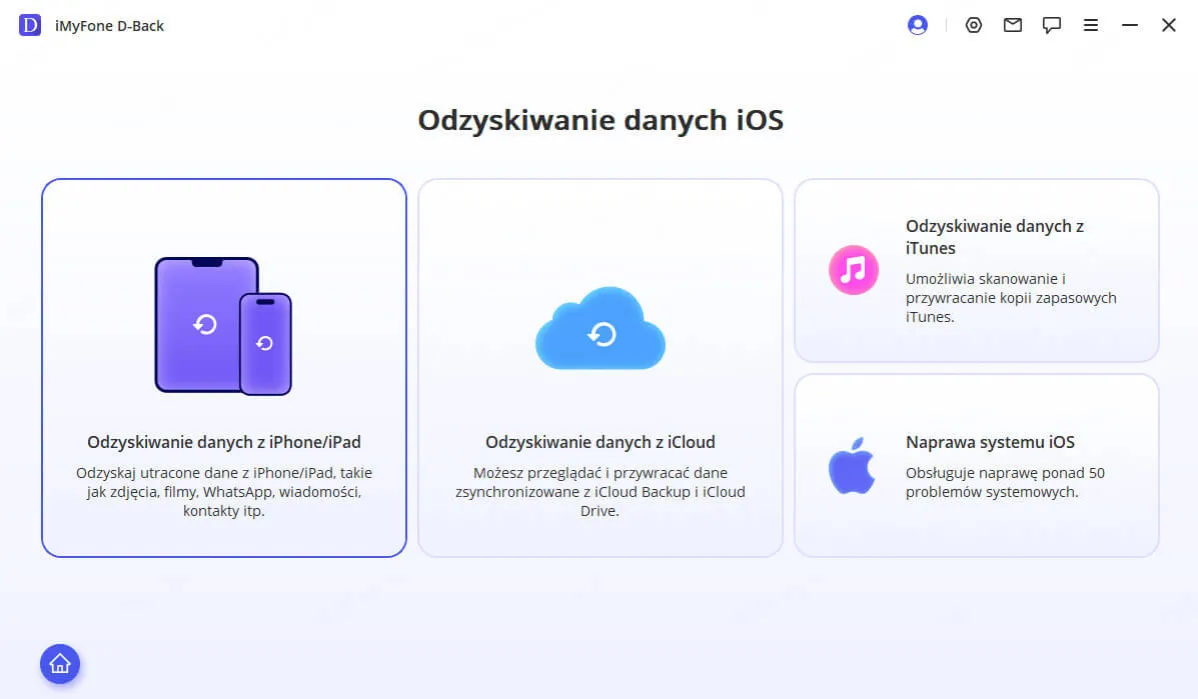Select Odzyskiwanie danych z iPhone/iPad
This screenshot has width=1198, height=699.
coord(223,441)
